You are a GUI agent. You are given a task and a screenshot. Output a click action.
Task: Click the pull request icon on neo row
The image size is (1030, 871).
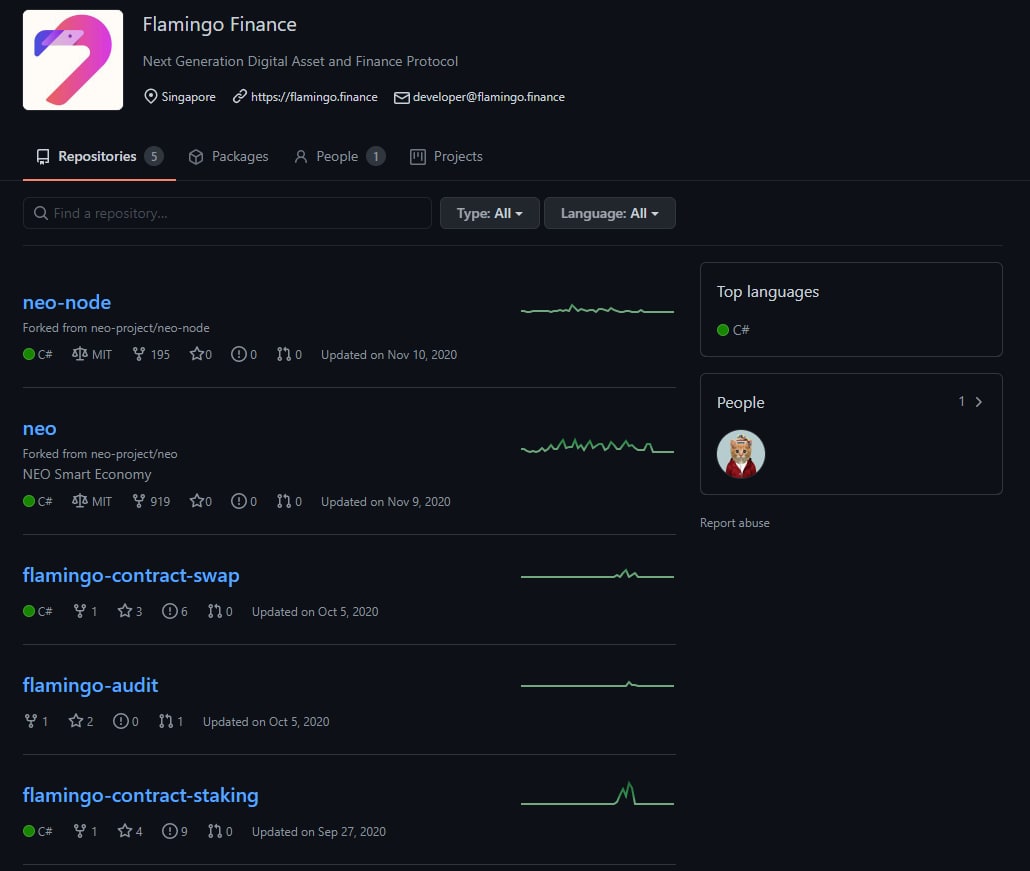click(x=283, y=501)
